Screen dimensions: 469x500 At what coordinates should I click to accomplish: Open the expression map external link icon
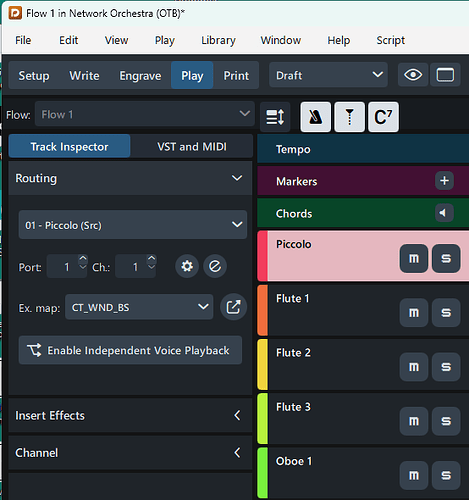pos(233,307)
